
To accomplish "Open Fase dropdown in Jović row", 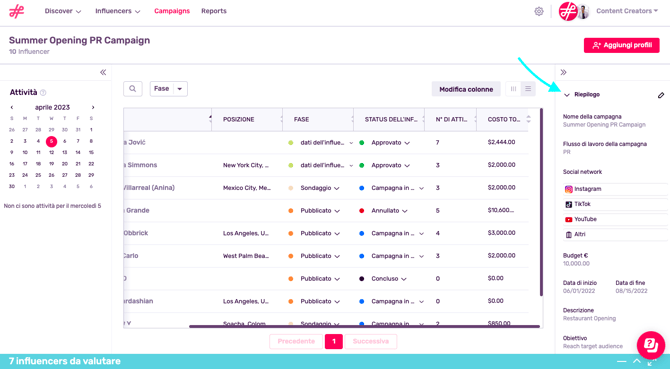I will coord(351,143).
